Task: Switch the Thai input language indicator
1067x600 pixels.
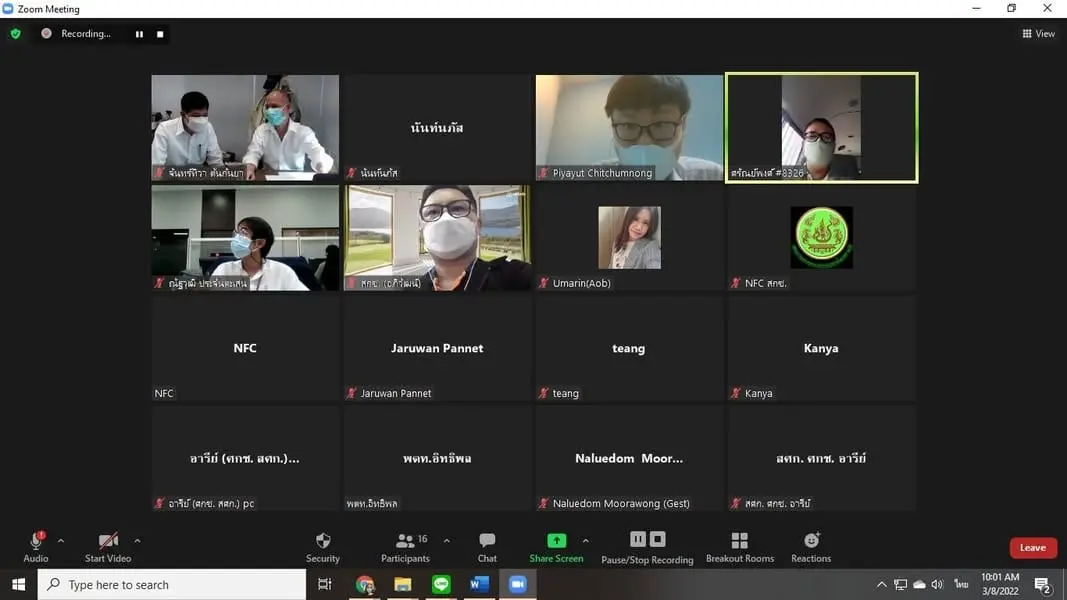Action: pos(961,584)
